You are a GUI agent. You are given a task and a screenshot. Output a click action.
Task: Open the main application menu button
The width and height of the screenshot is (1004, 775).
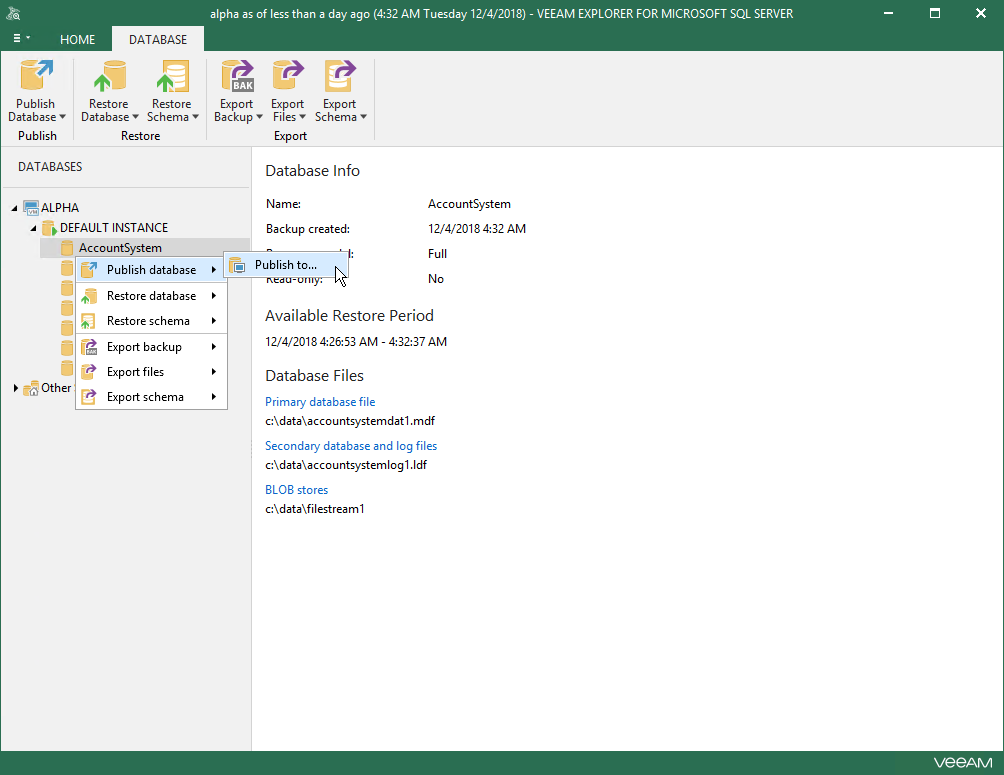(x=21, y=38)
